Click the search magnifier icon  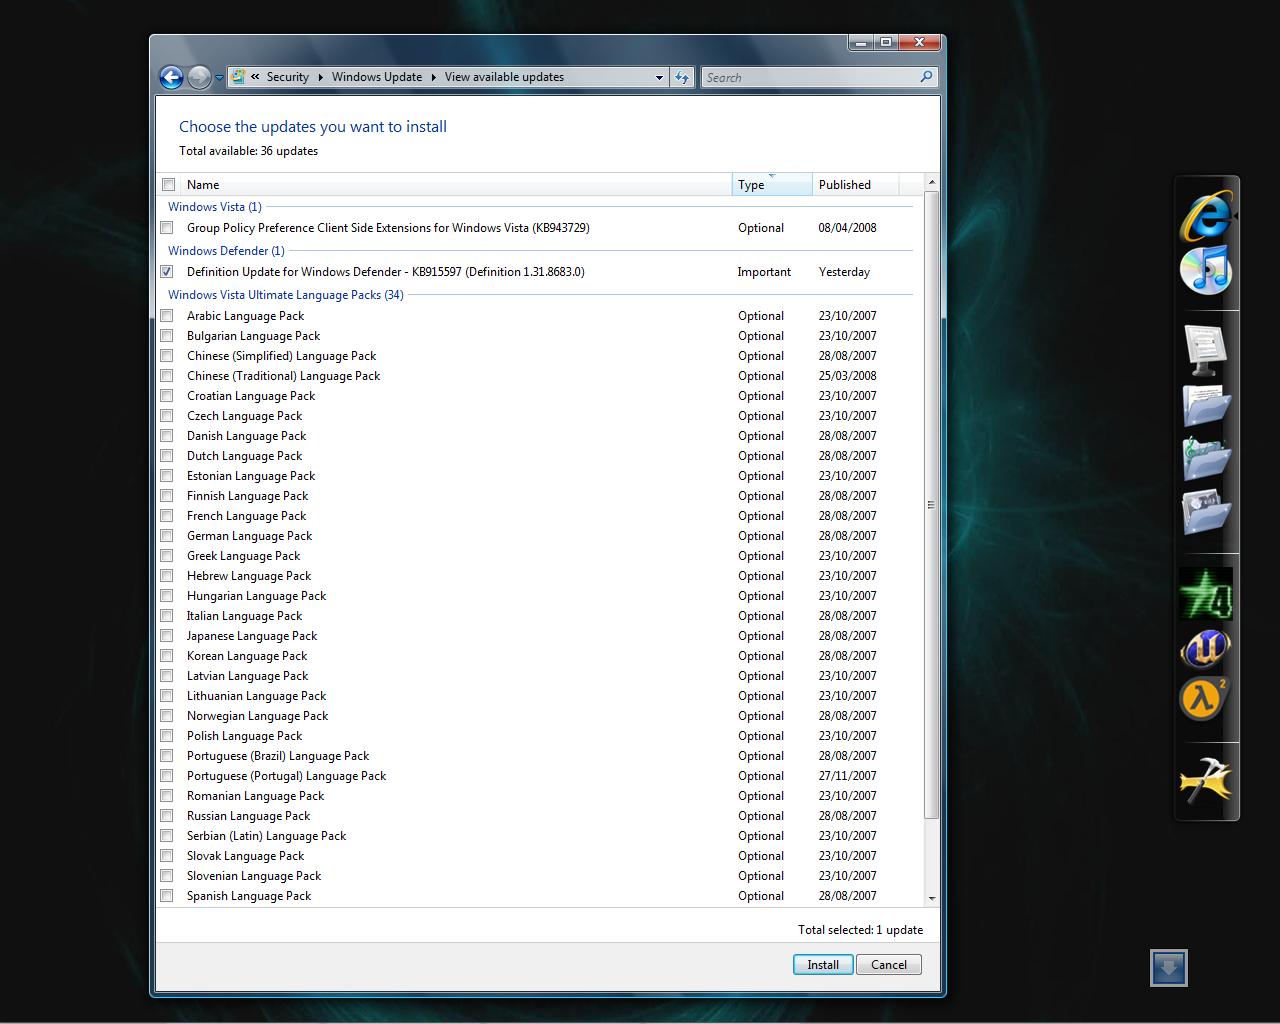926,77
